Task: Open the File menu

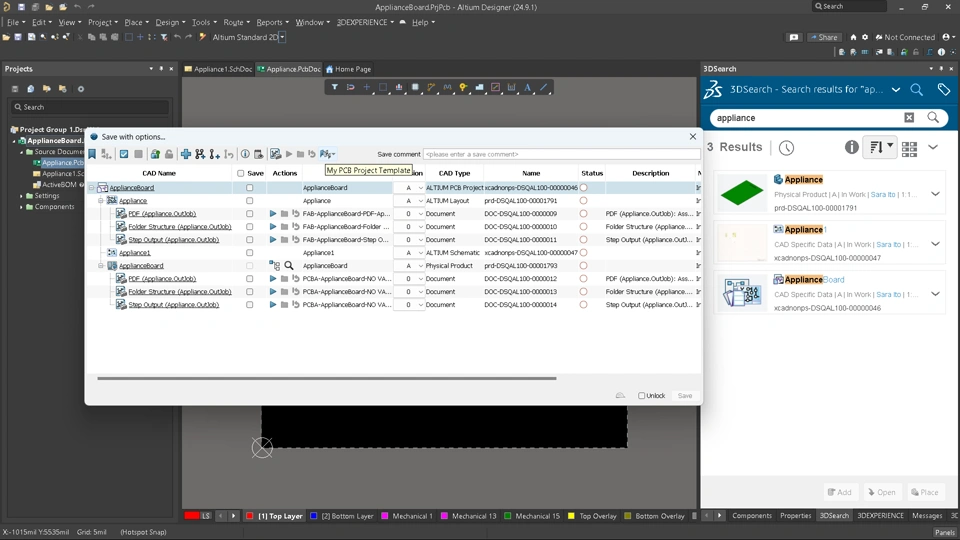Action: pos(15,22)
